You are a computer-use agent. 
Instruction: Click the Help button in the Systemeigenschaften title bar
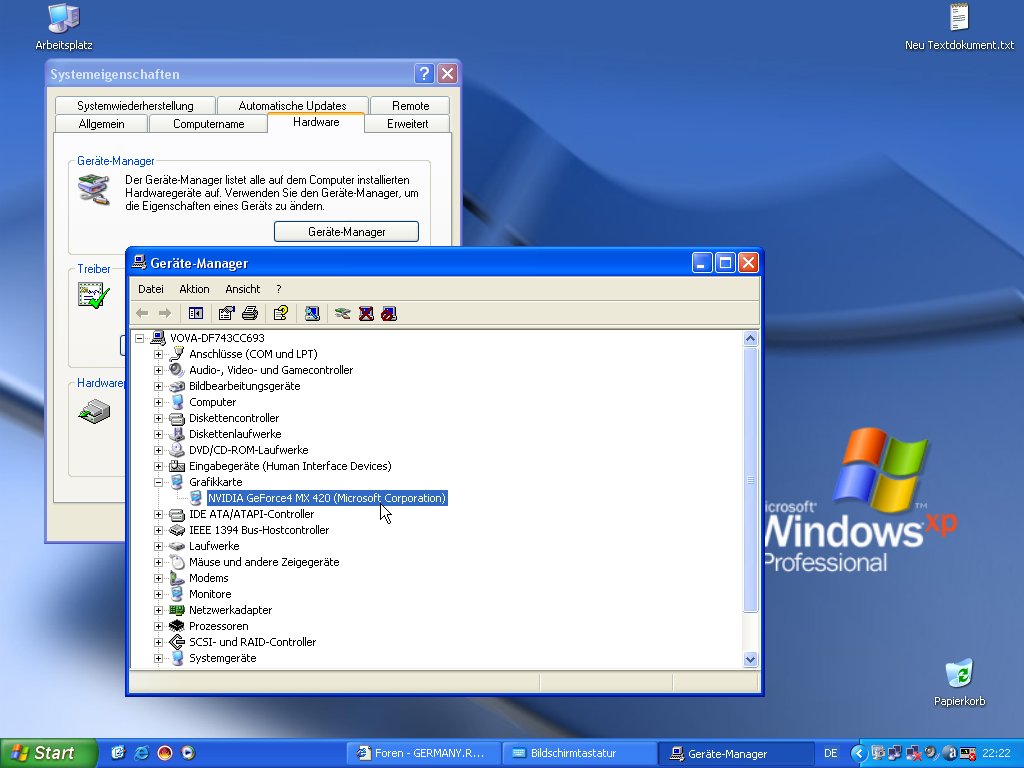[424, 74]
